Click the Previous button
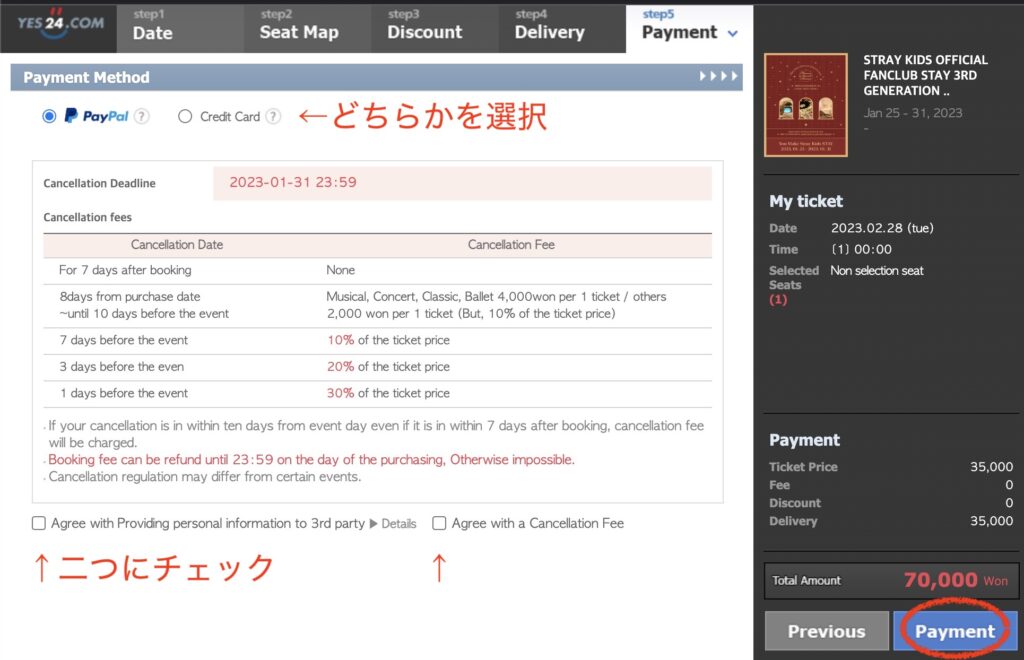1024x660 pixels. pyautogui.click(x=826, y=631)
